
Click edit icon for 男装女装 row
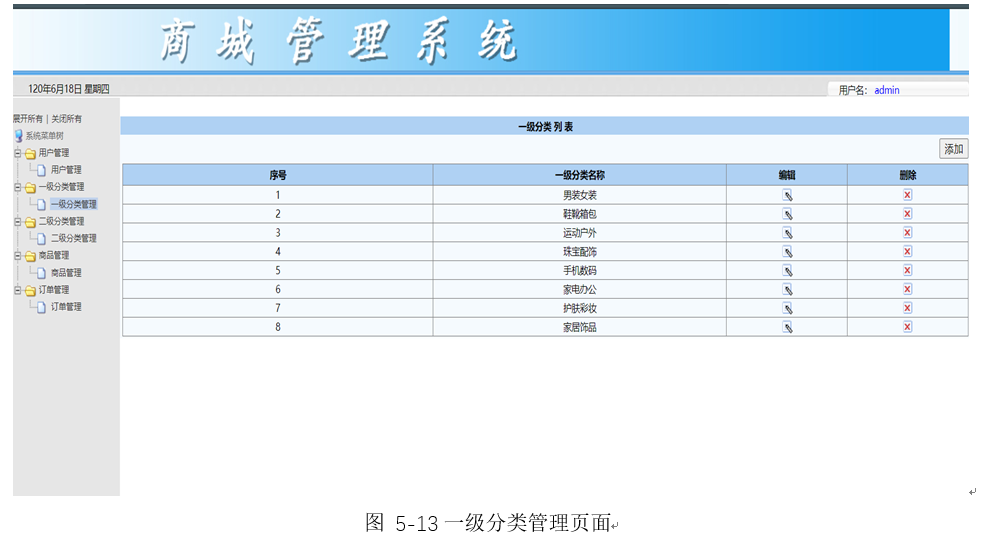[x=787, y=196]
